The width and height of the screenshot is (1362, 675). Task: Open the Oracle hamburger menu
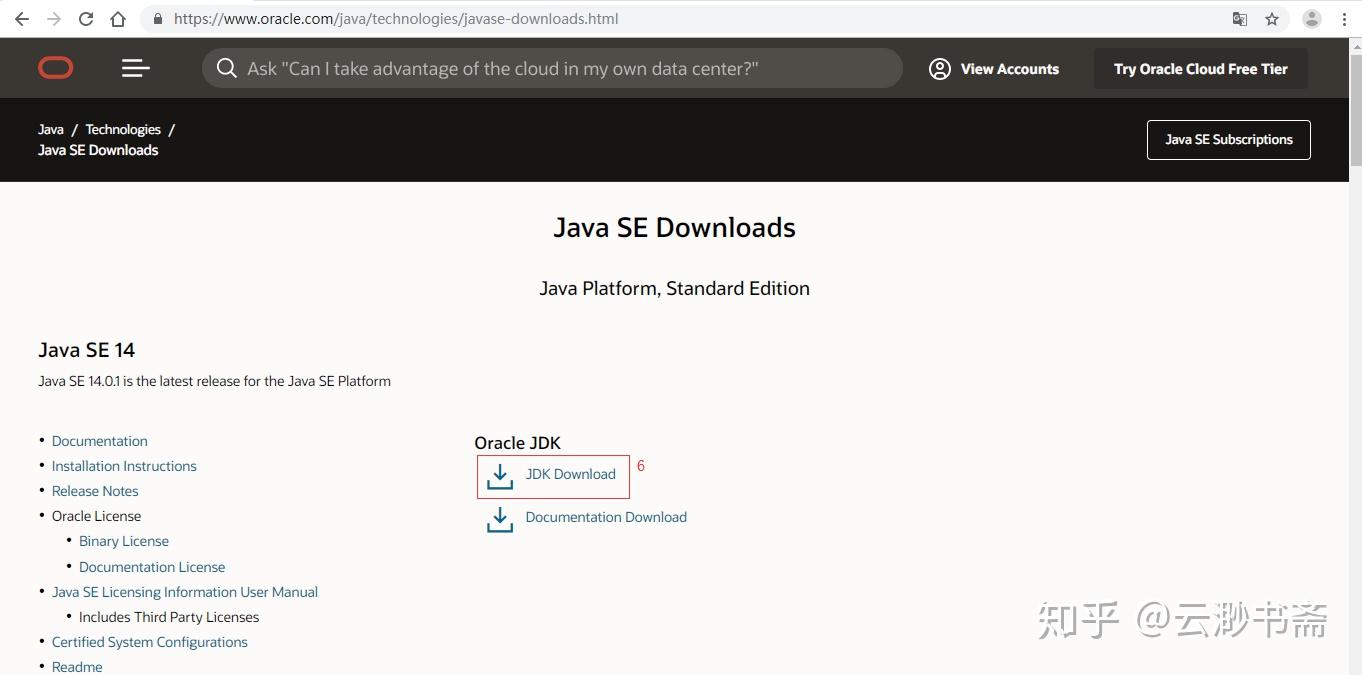click(135, 68)
